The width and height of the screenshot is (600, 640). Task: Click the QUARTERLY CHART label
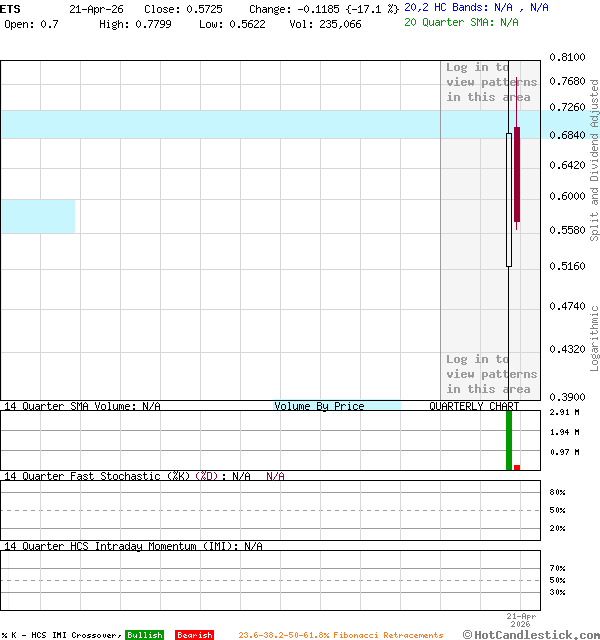click(x=474, y=406)
